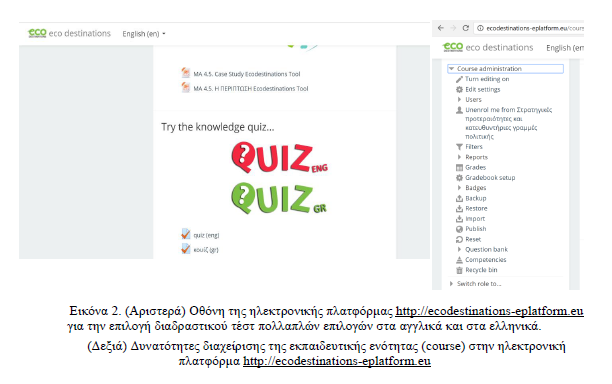The height and width of the screenshot is (384, 612).
Task: Open Recycle bin
Action: (481, 270)
